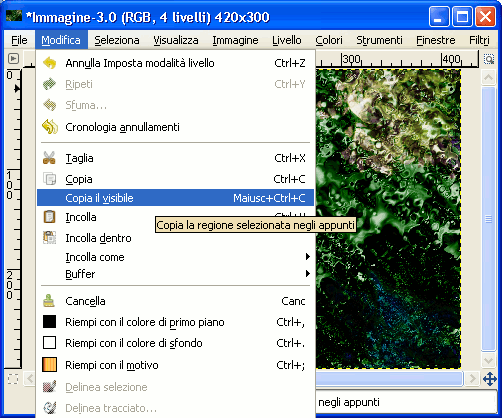Toggle the quick mask button at the bottom left

click(13, 379)
